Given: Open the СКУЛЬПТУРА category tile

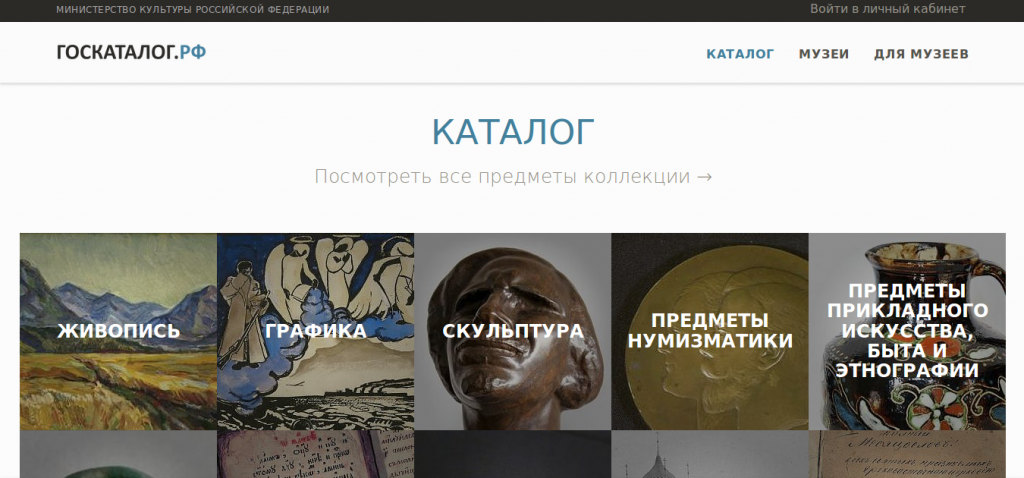Looking at the screenshot, I should (513, 331).
